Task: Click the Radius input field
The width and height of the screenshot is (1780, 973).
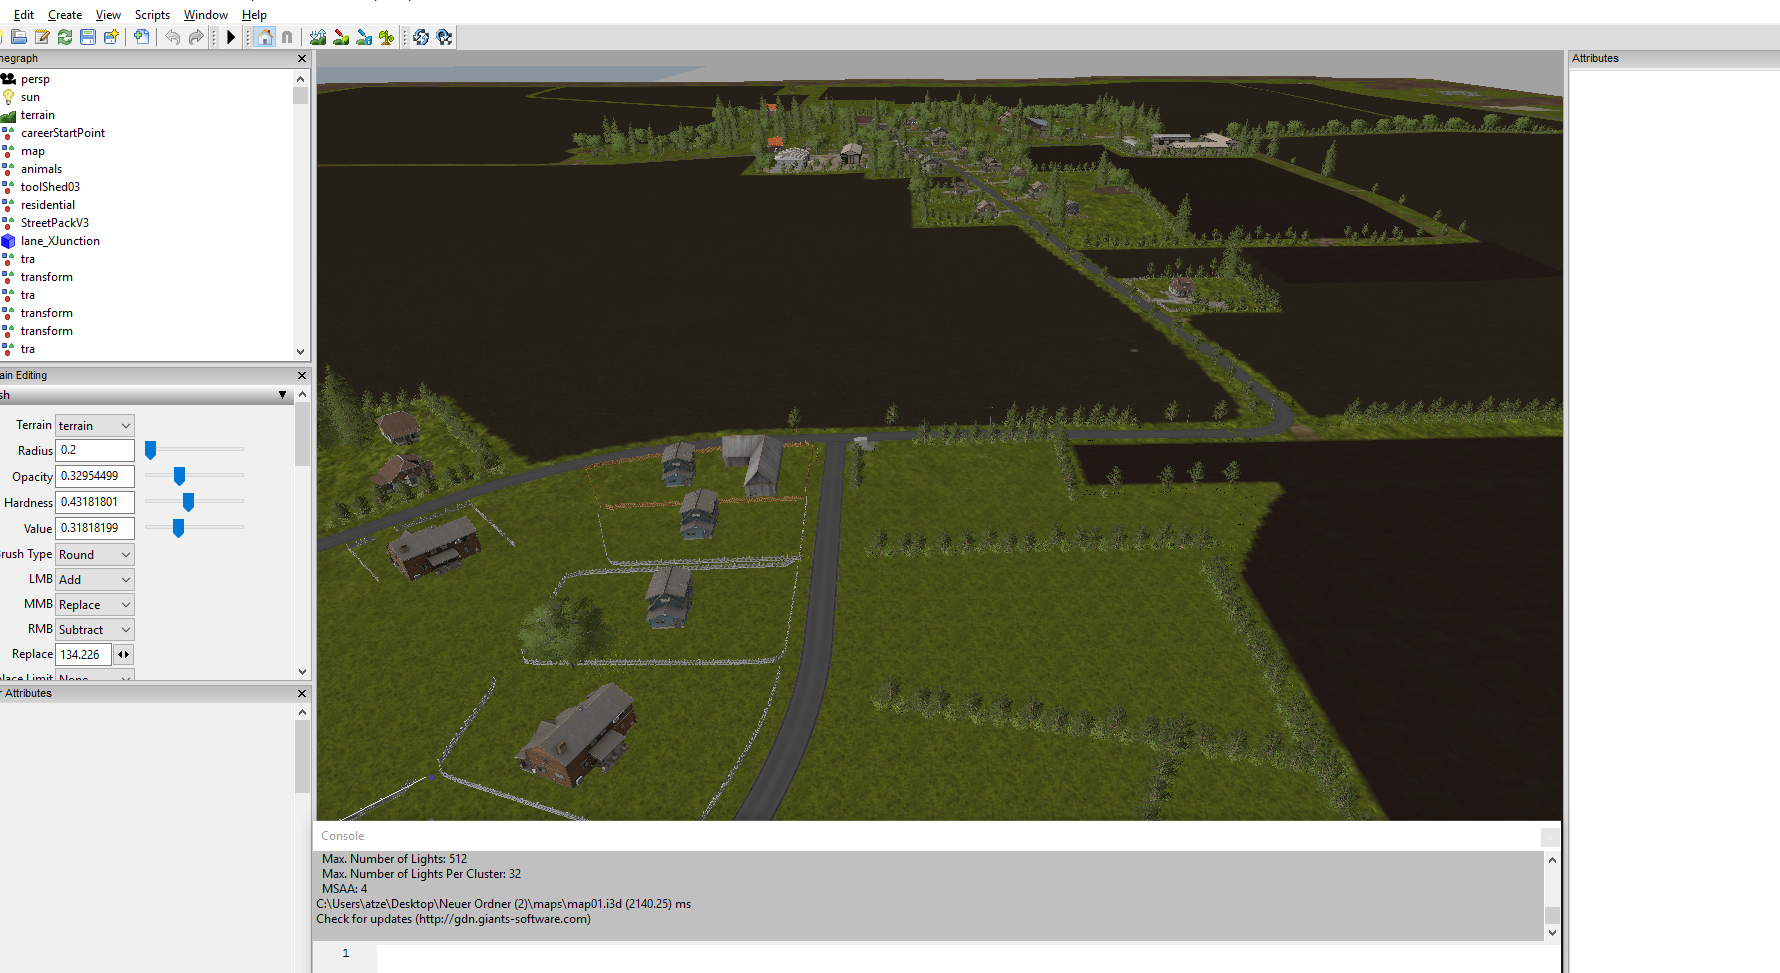Action: (x=95, y=450)
